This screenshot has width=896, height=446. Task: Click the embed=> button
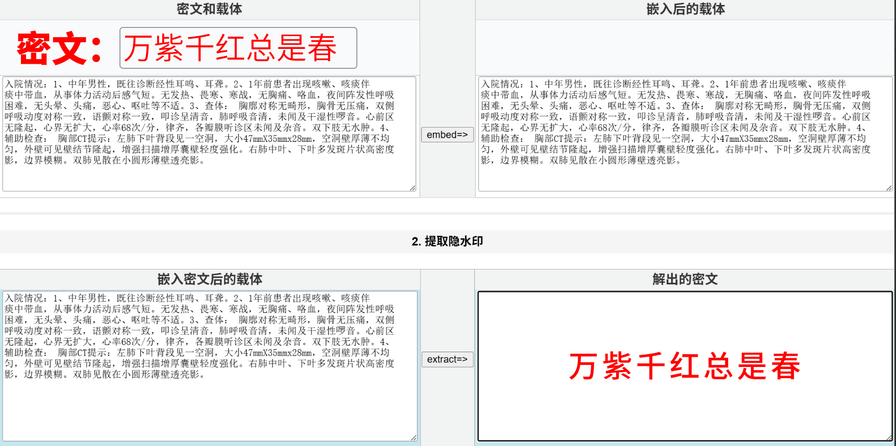coord(447,135)
